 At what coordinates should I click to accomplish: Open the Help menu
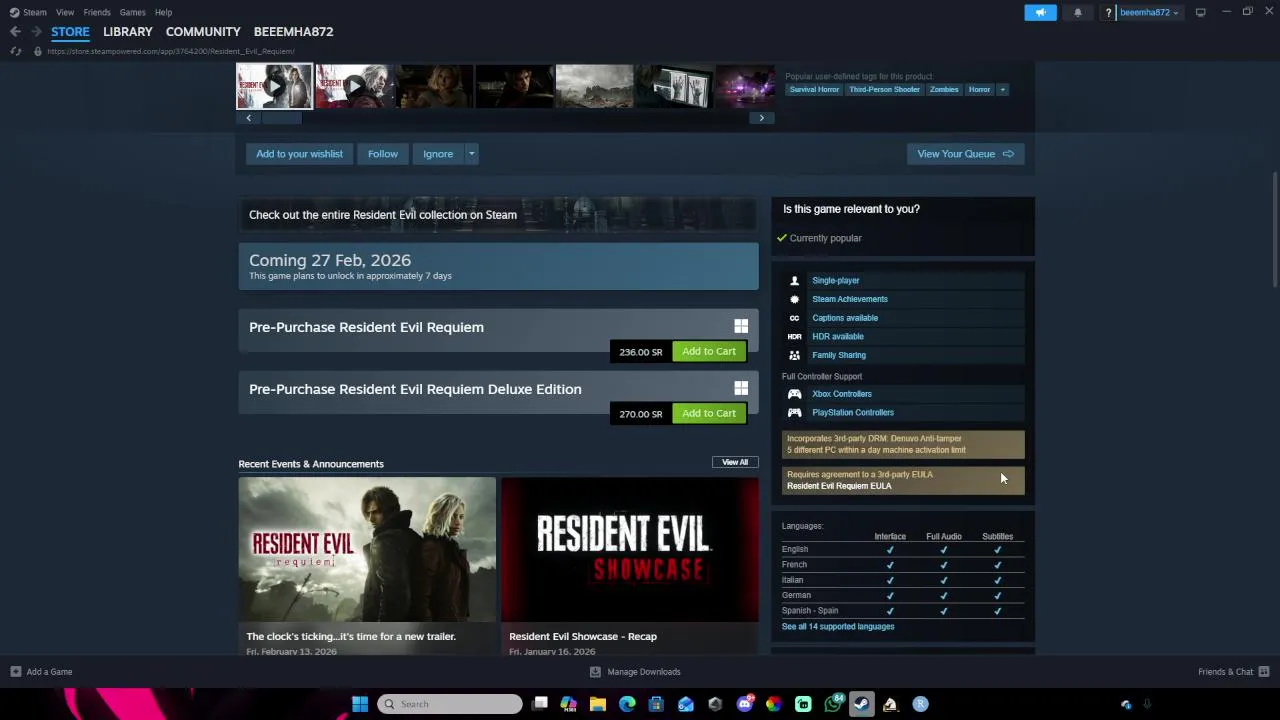(163, 12)
